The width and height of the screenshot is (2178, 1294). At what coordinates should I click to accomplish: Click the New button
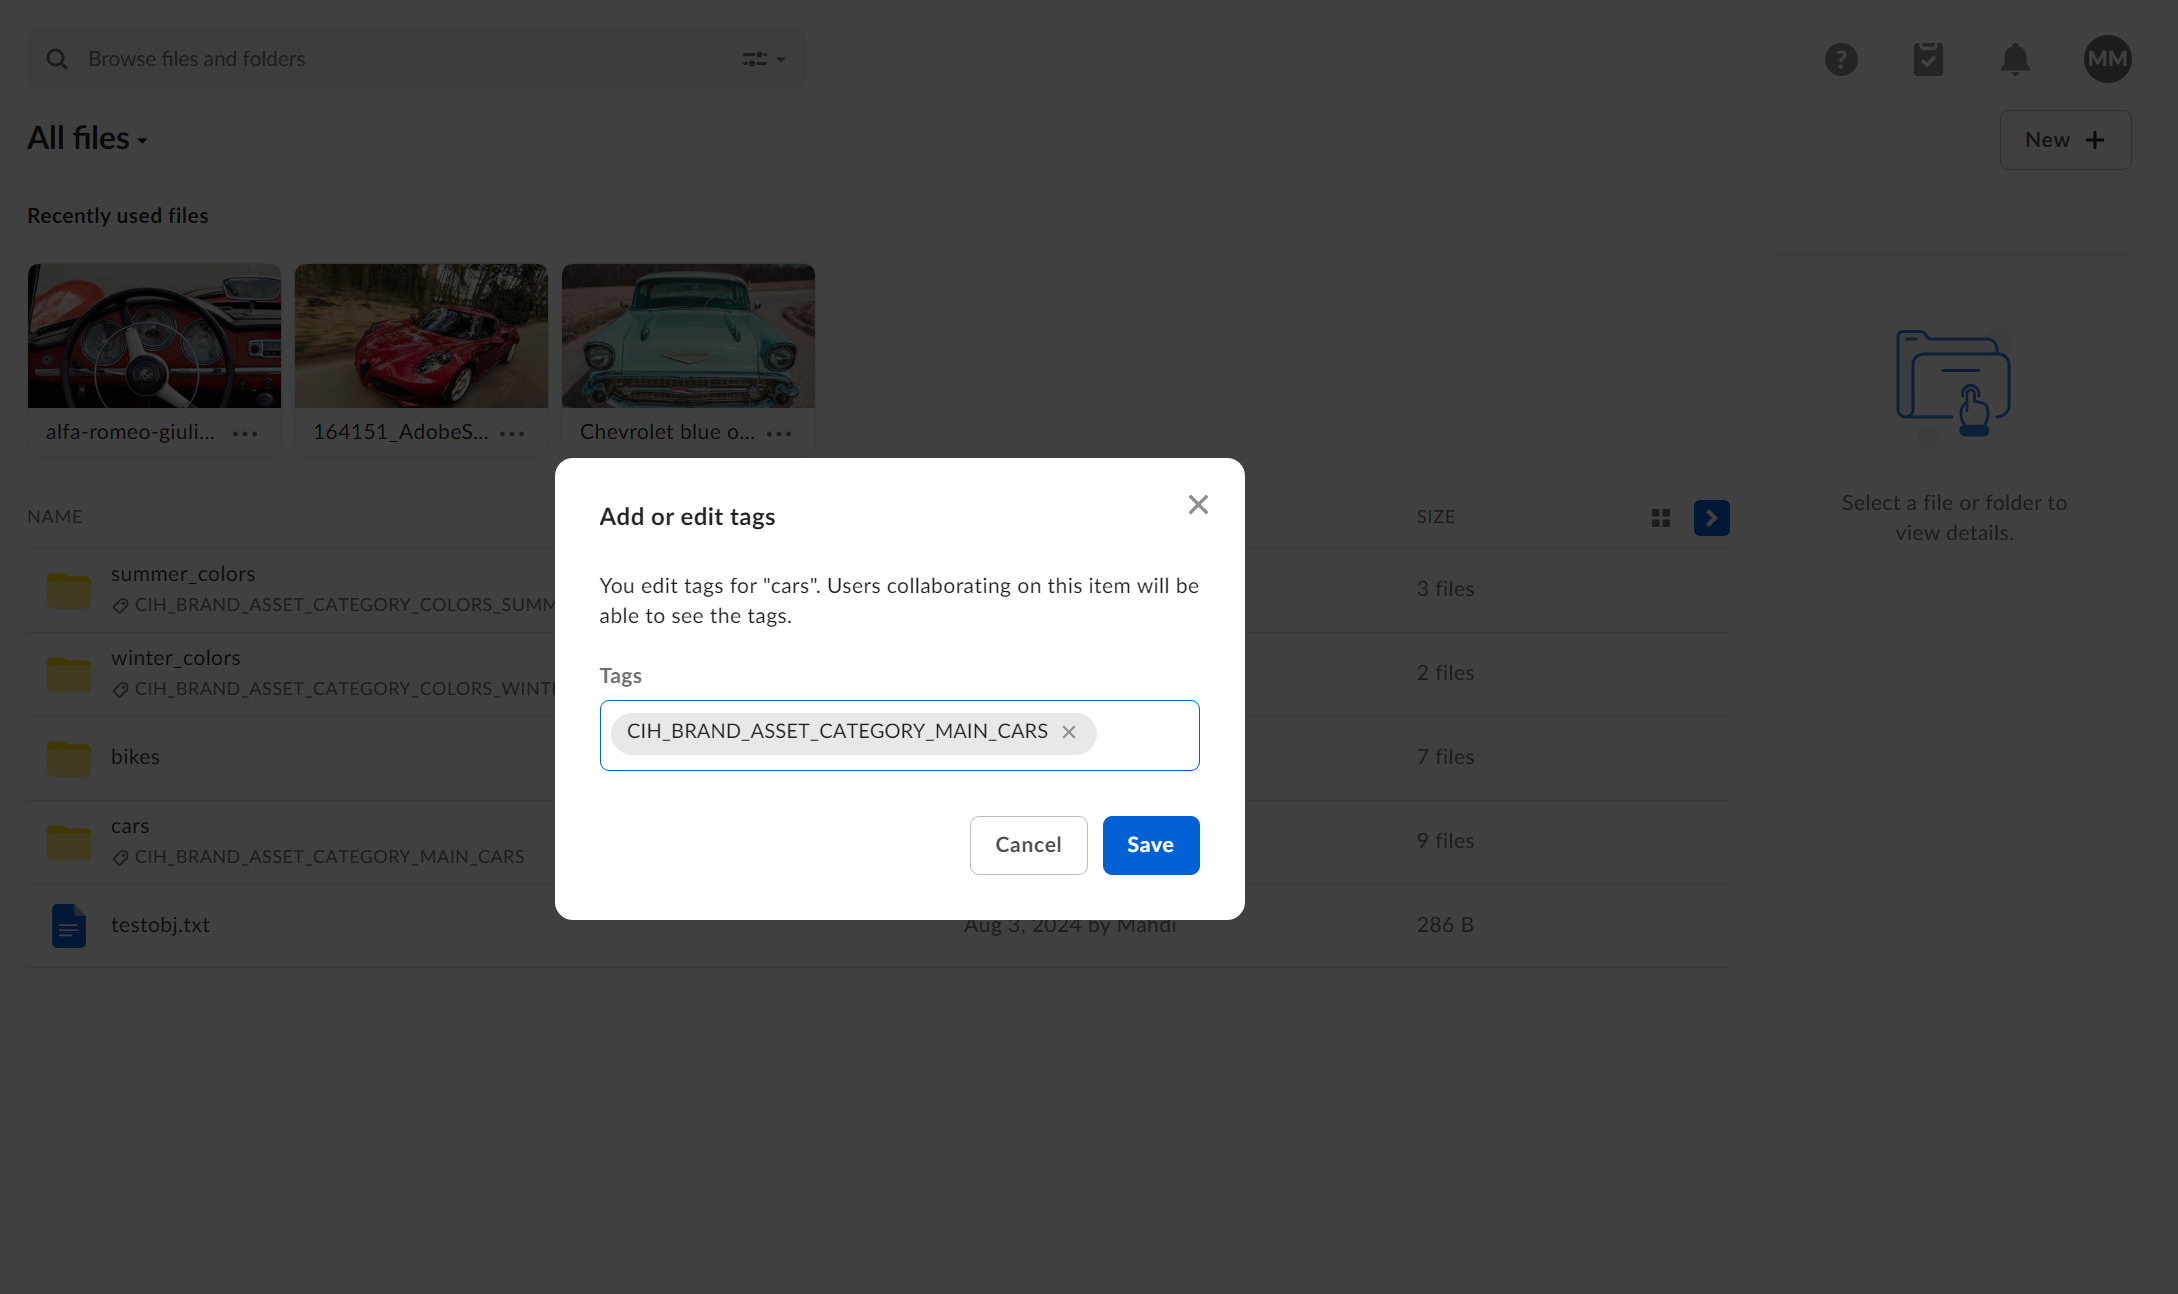click(x=2065, y=140)
